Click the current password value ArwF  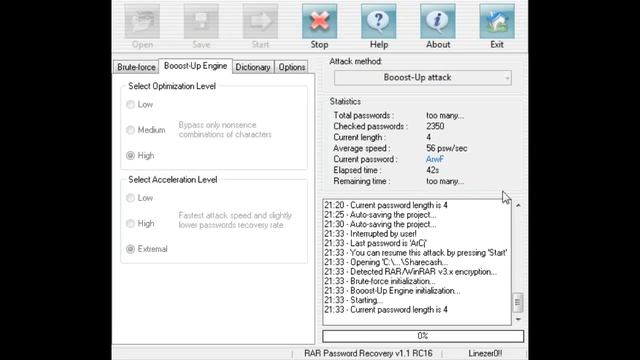435,159
